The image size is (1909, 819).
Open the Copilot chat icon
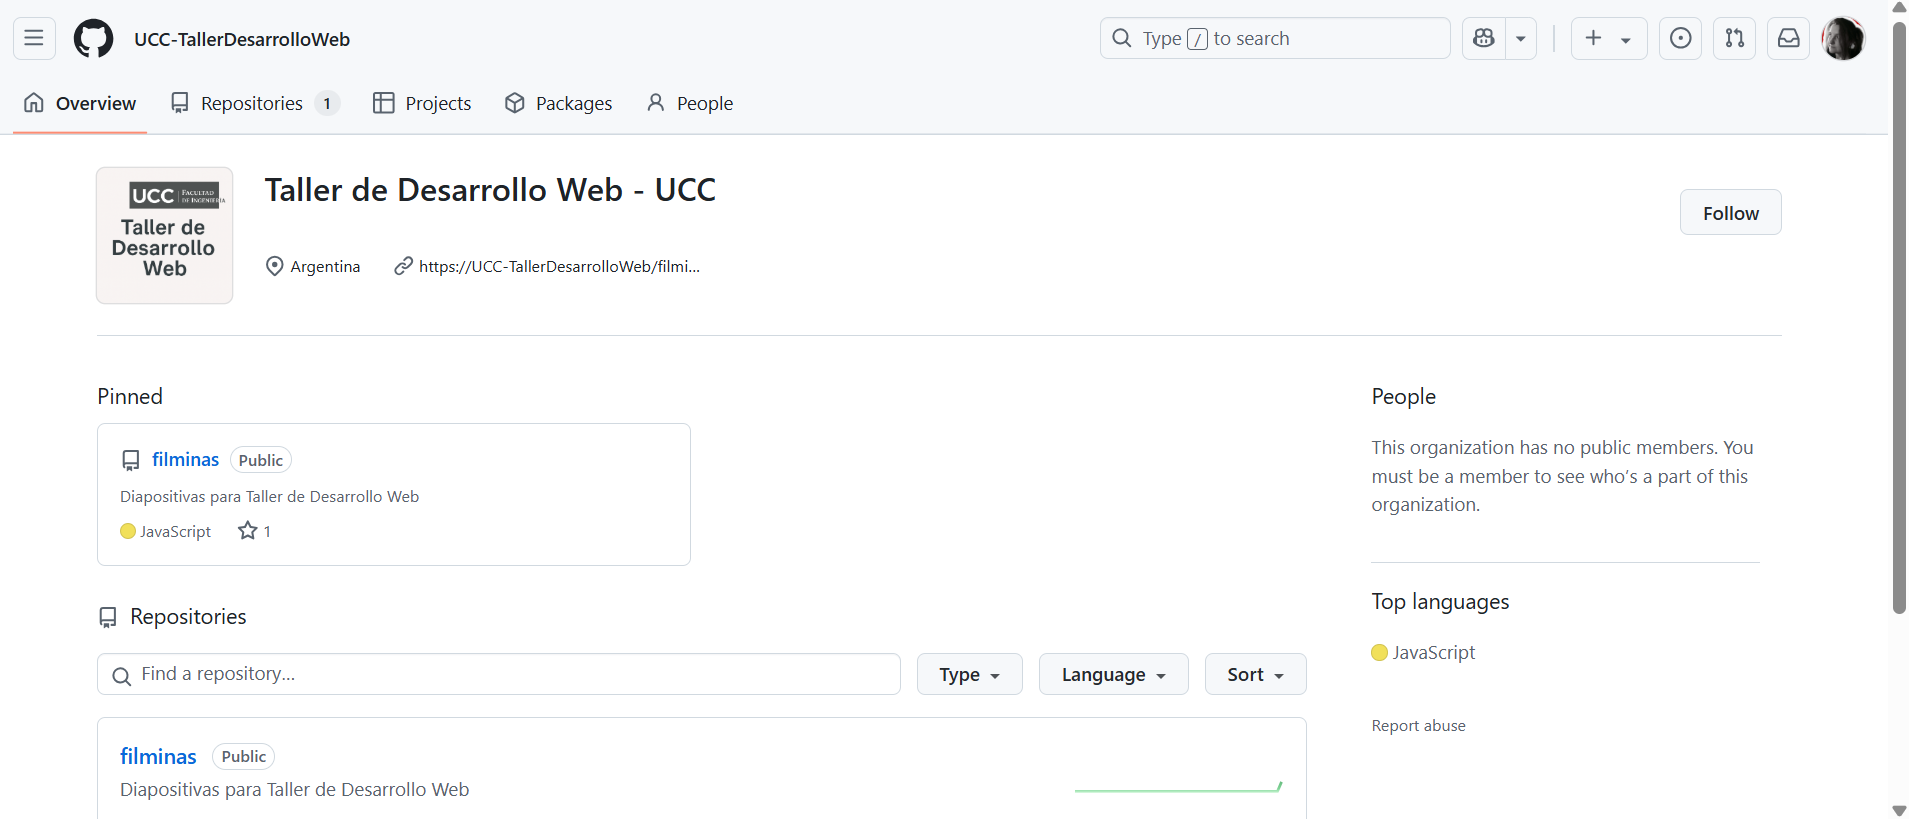[1484, 39]
